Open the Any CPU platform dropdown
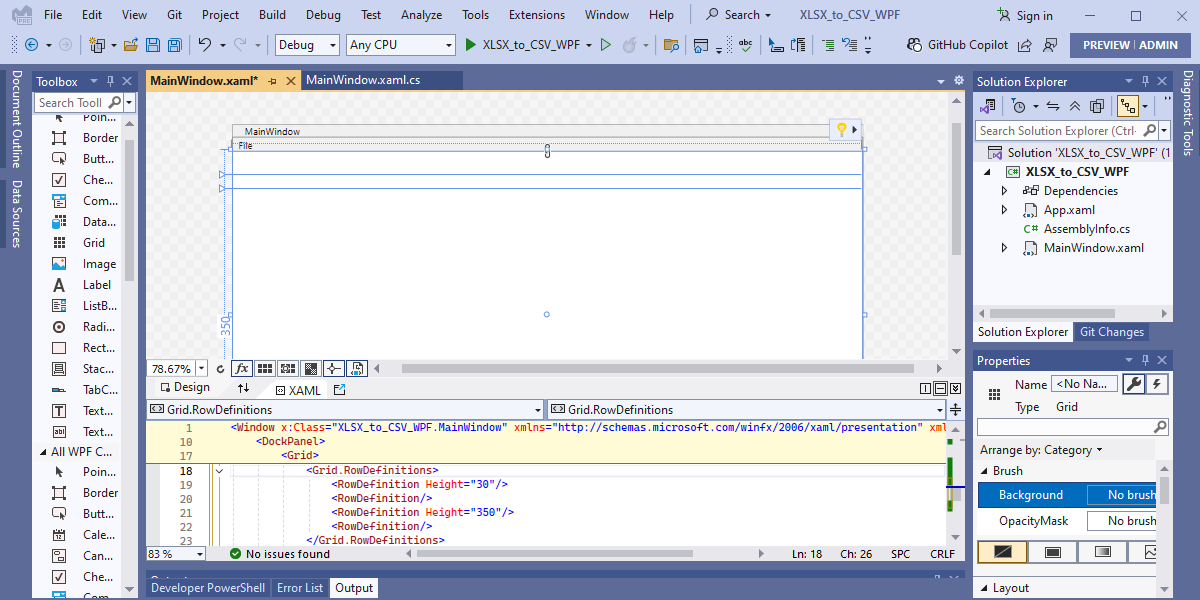The height and width of the screenshot is (600, 1200). [x=402, y=45]
